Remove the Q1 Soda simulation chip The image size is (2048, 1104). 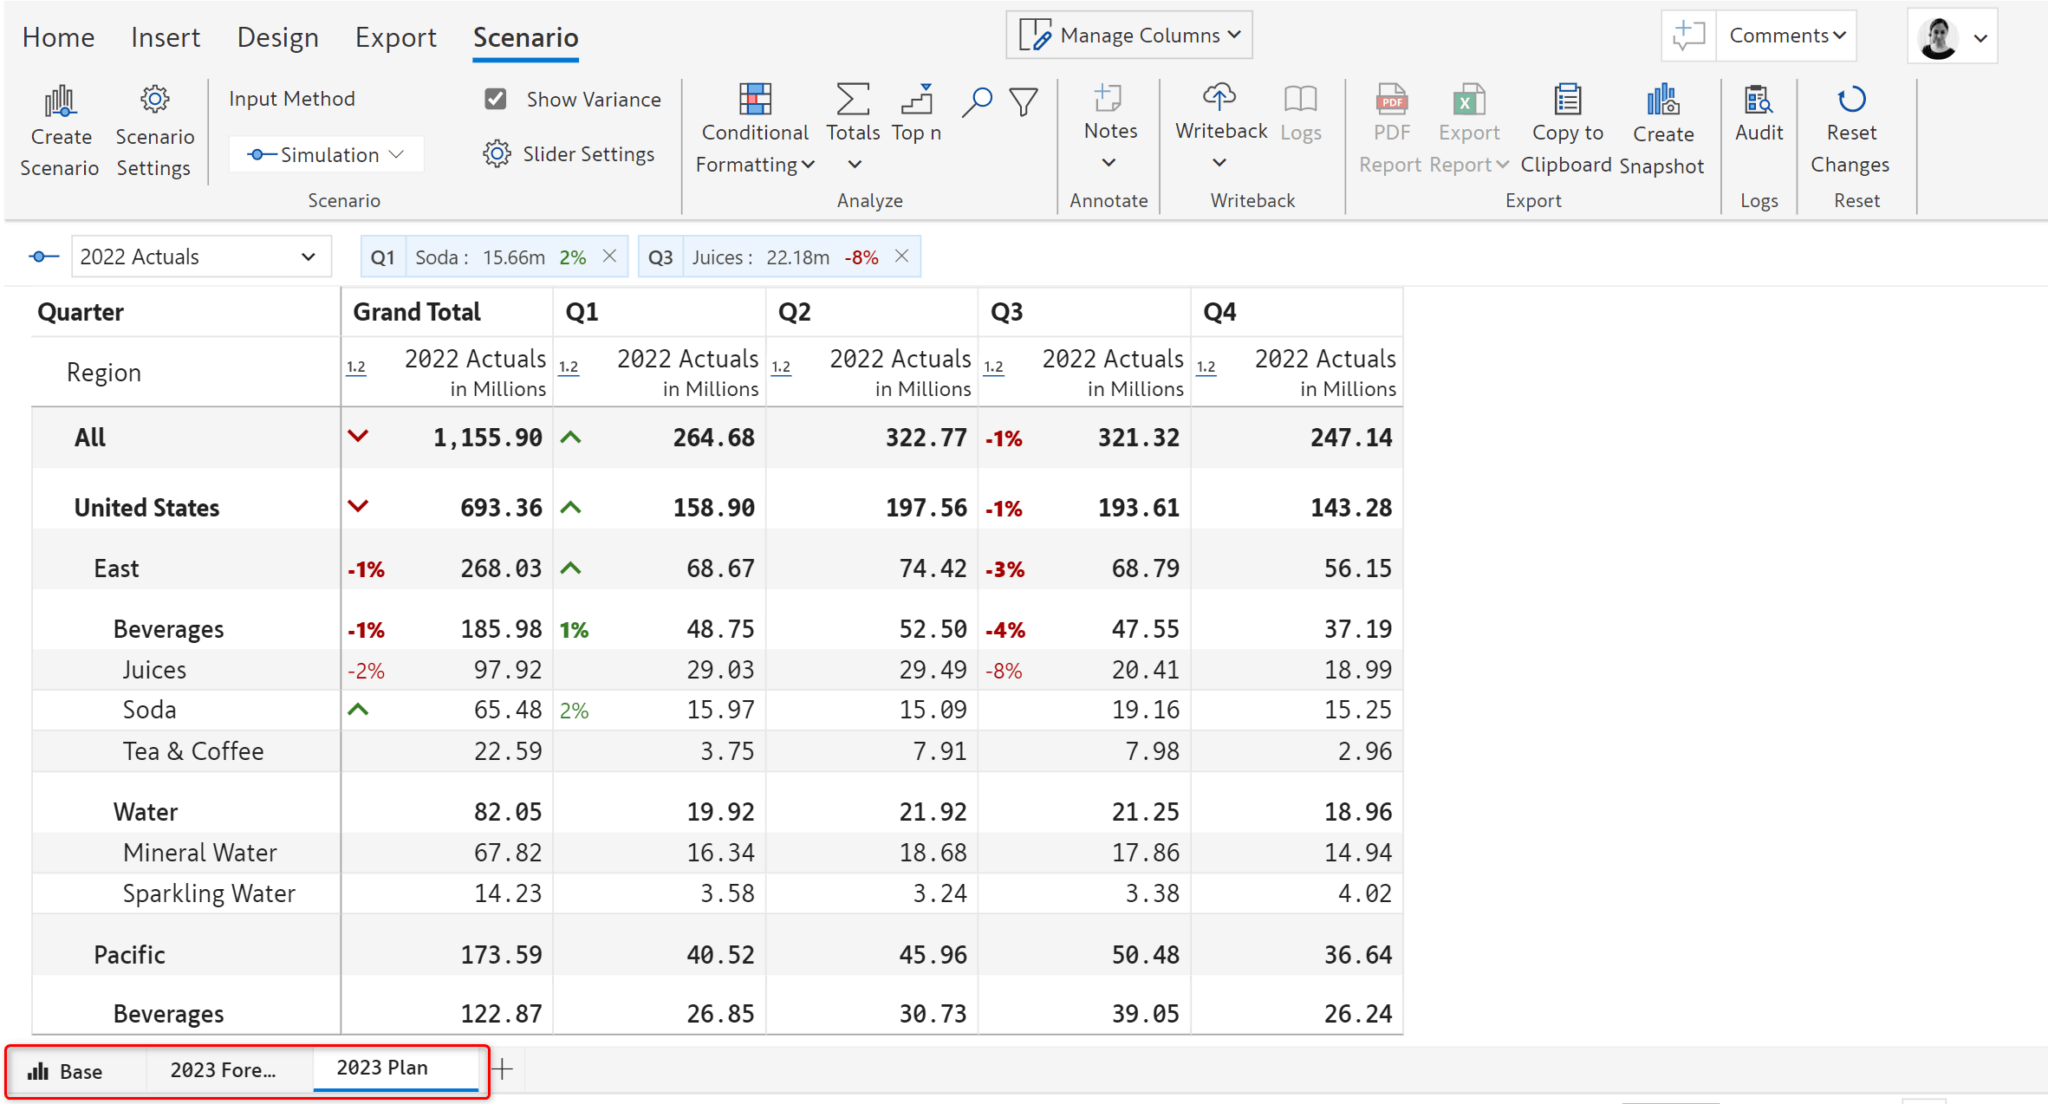point(610,256)
